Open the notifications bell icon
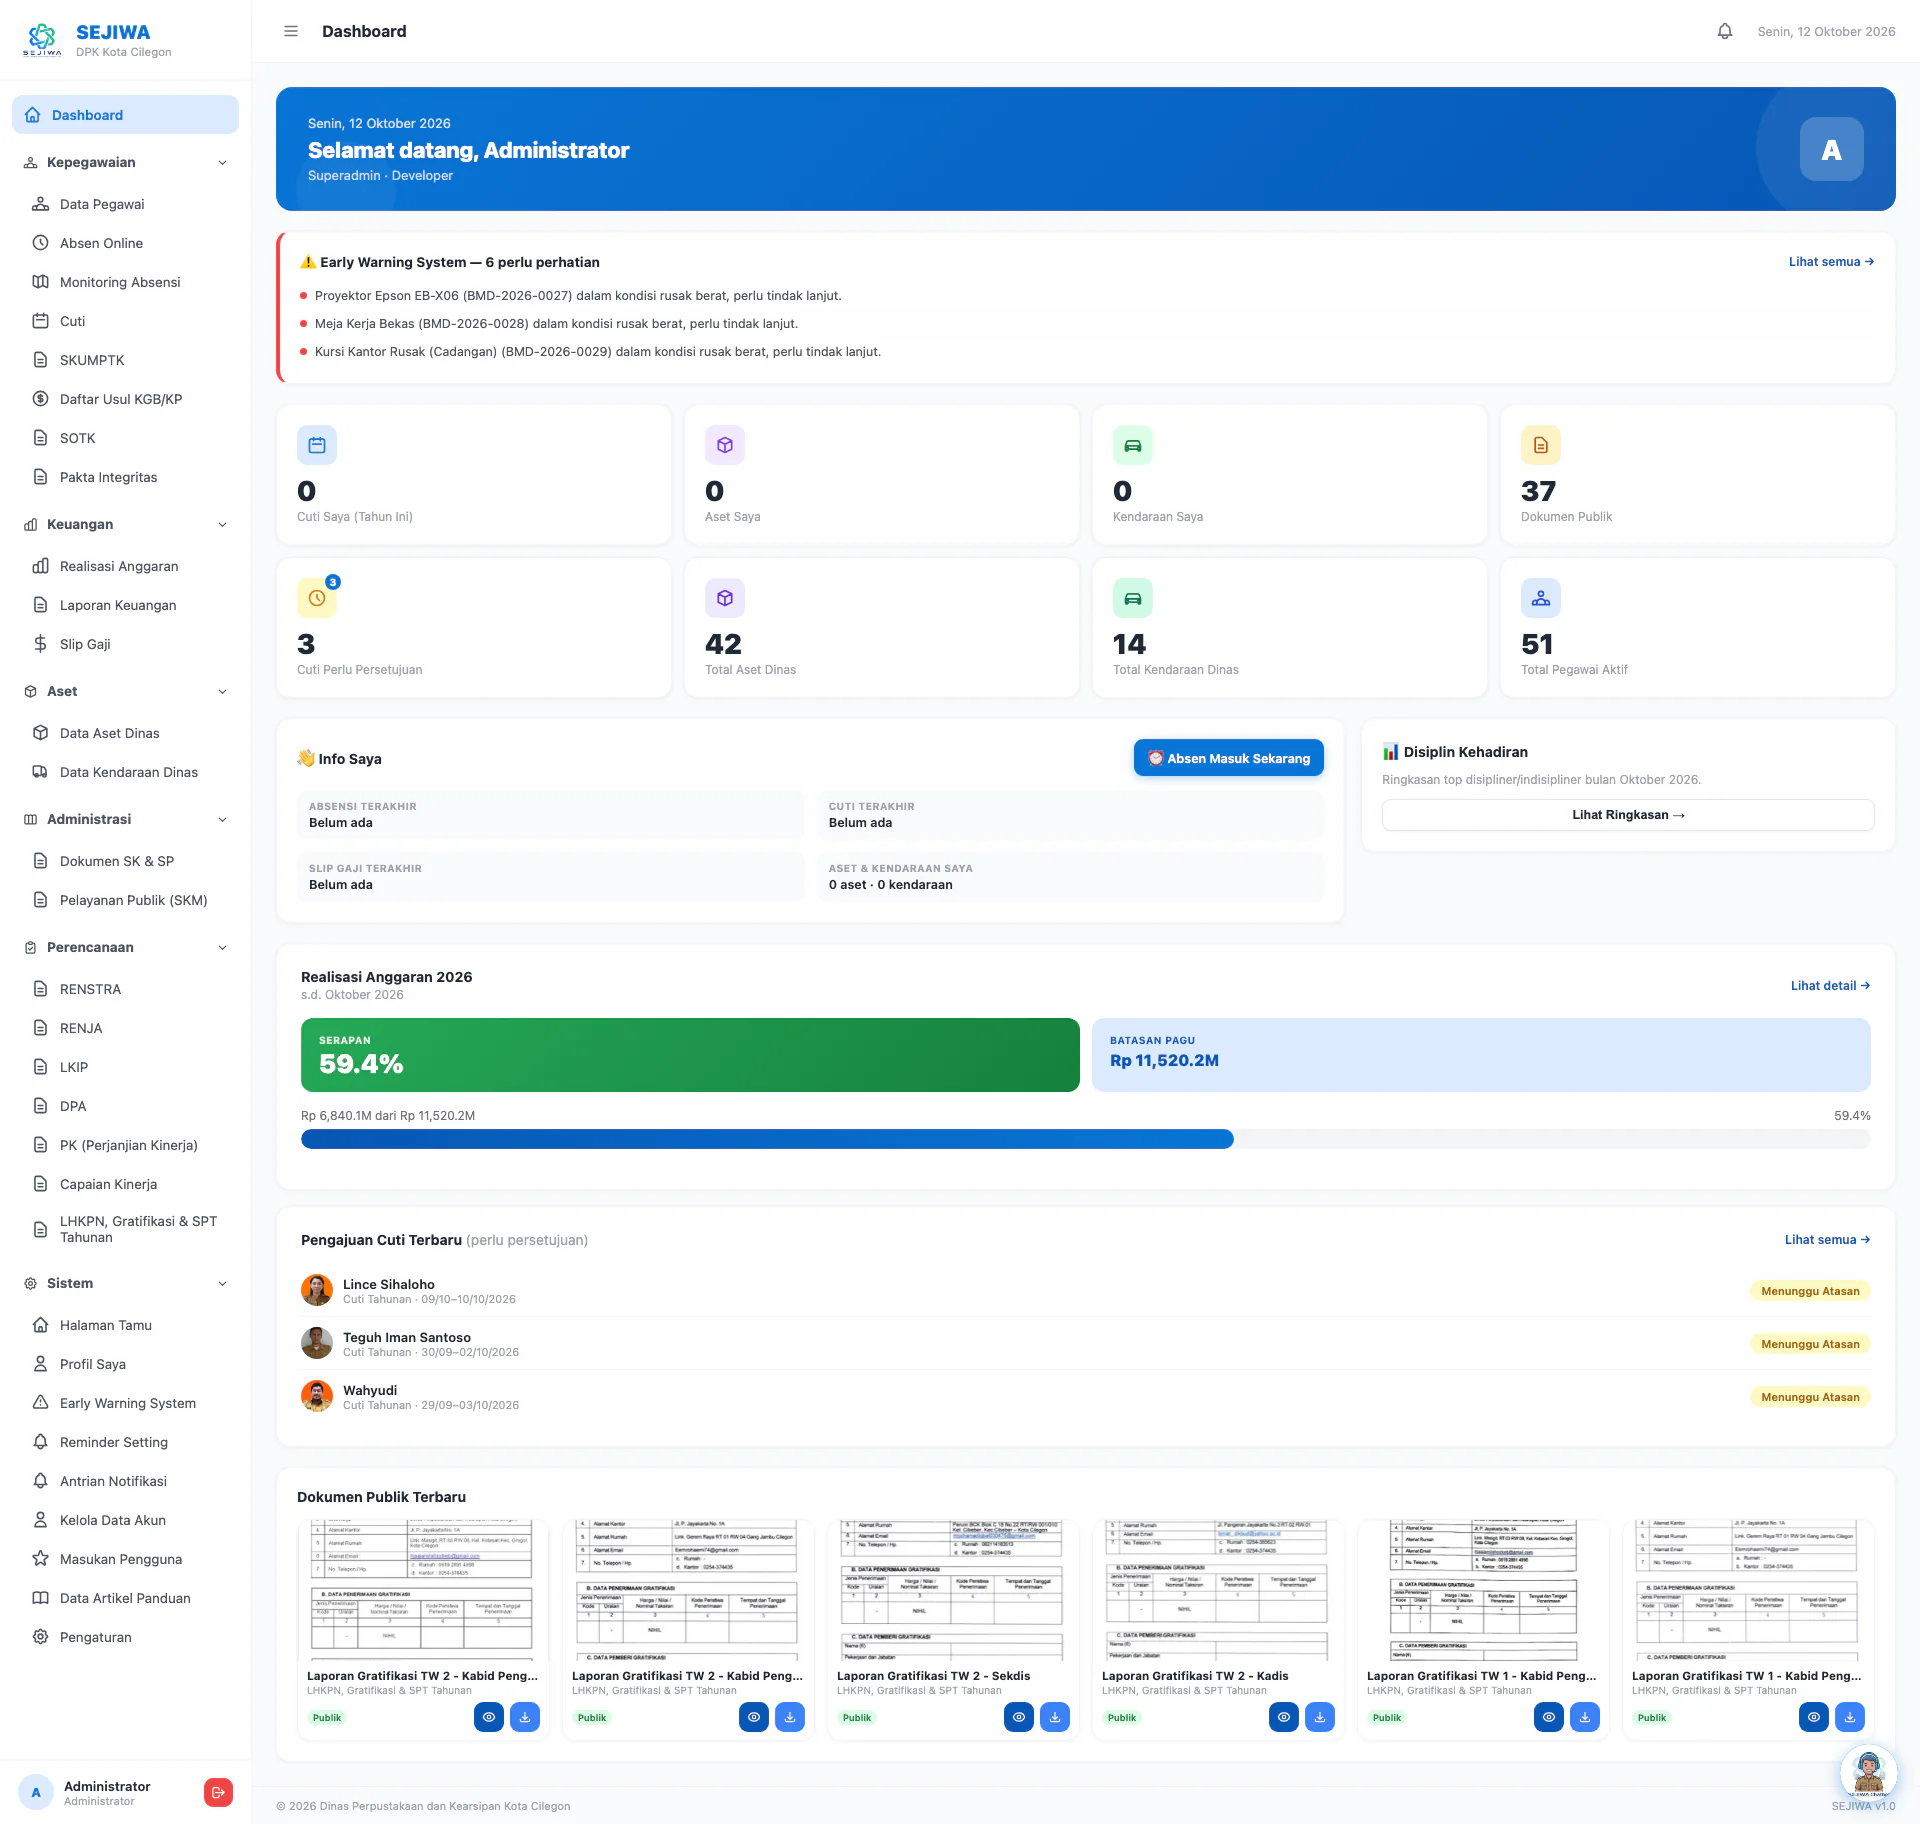Viewport: 1920px width, 1824px height. pyautogui.click(x=1725, y=31)
